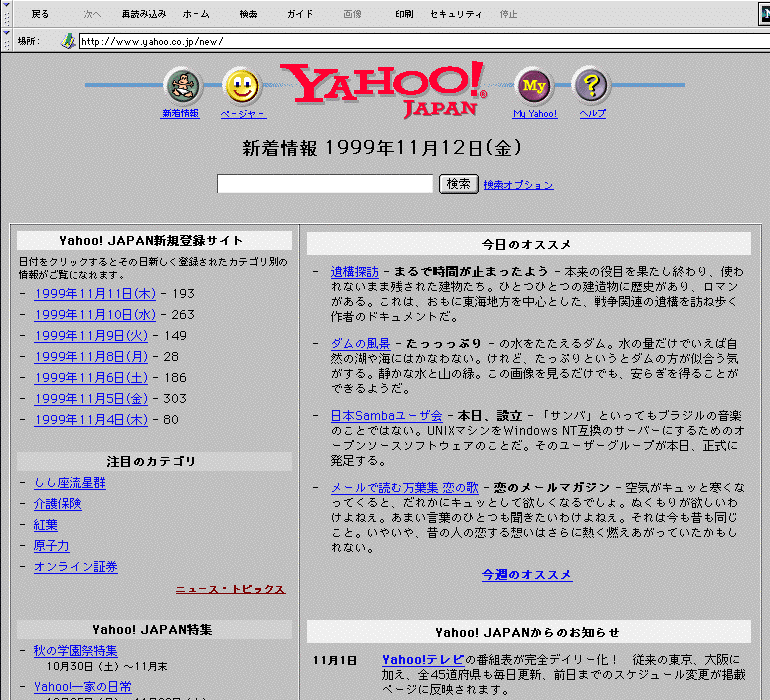Viewport: 770px width, 700px height.
Task: Open the Yahoo!一家の日常 link
Action: [82, 686]
